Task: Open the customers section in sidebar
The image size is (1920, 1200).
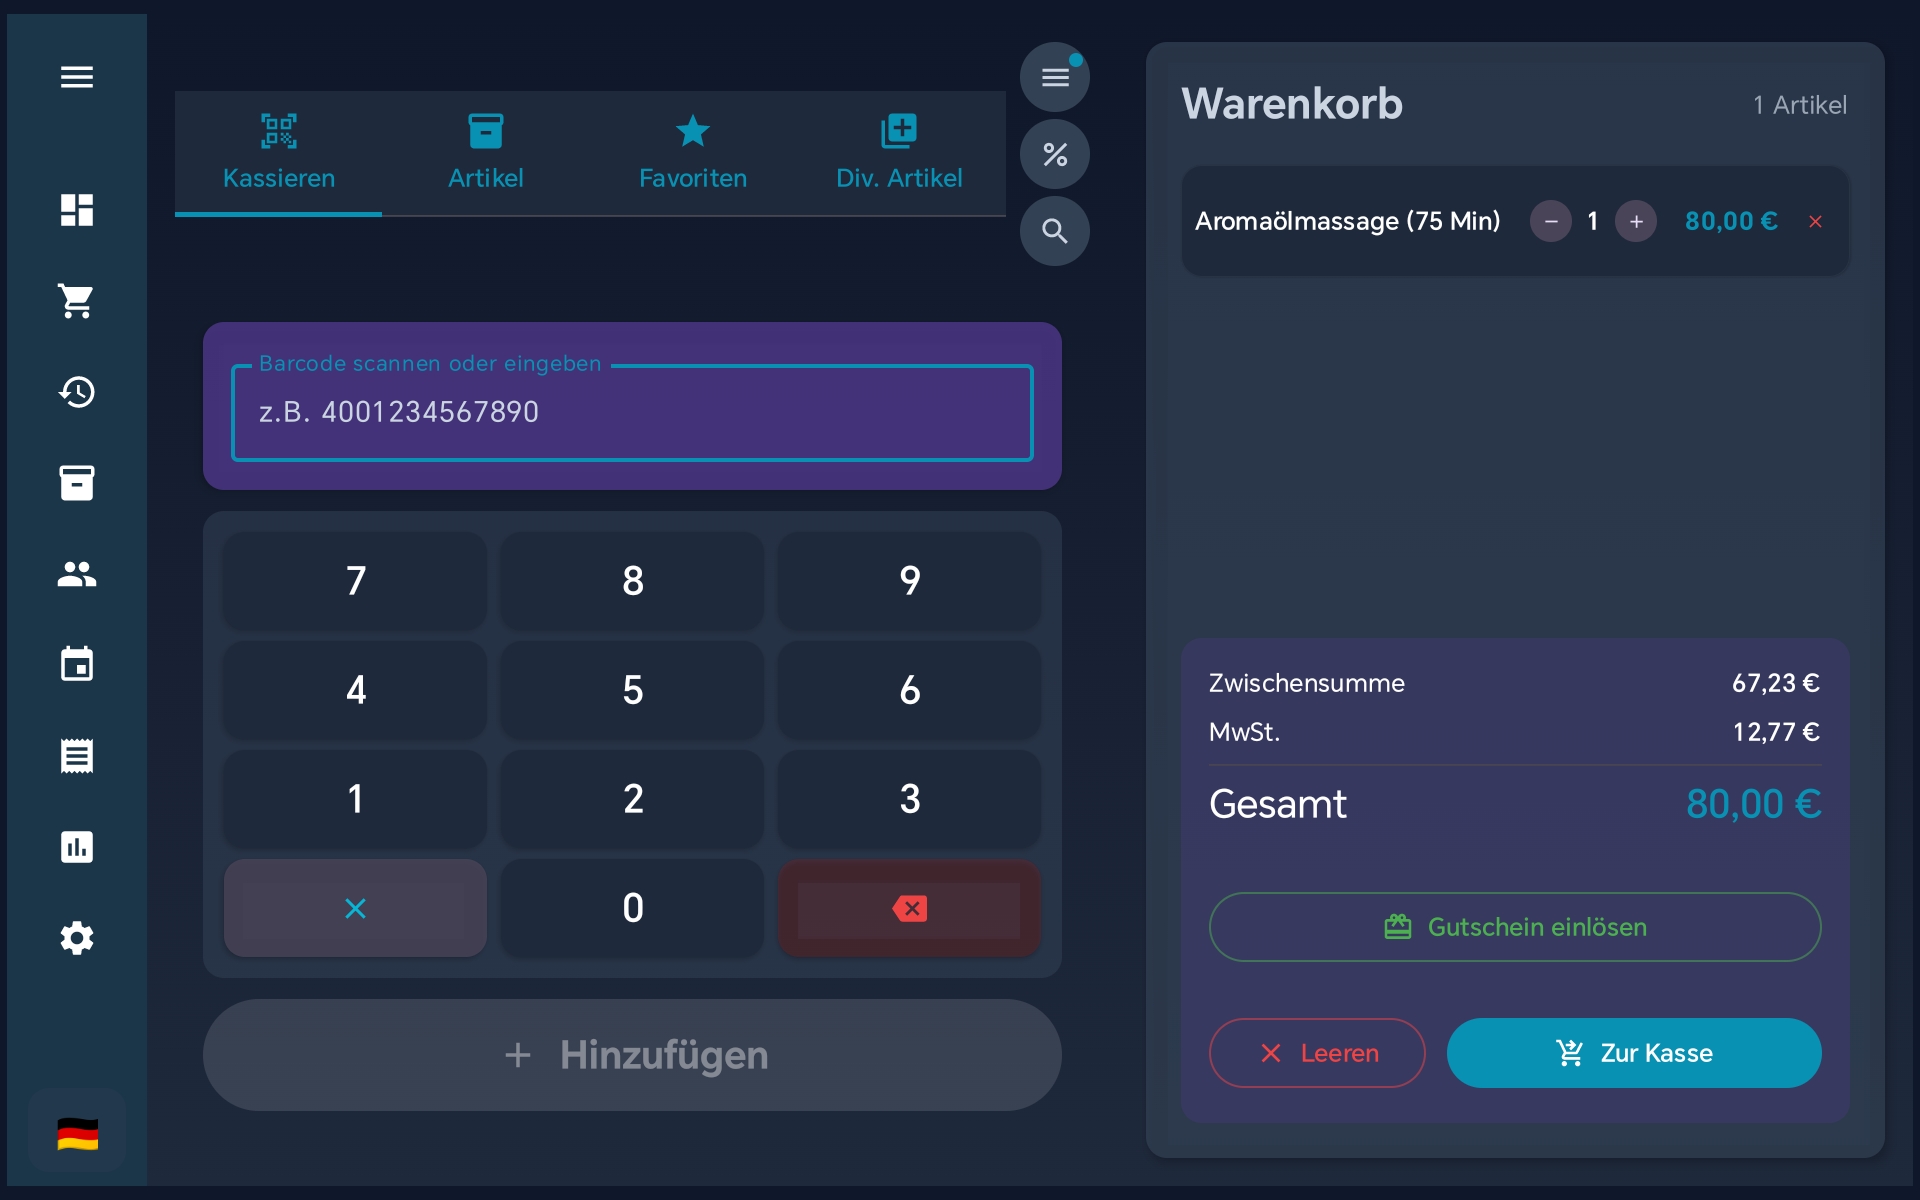Action: (x=77, y=574)
